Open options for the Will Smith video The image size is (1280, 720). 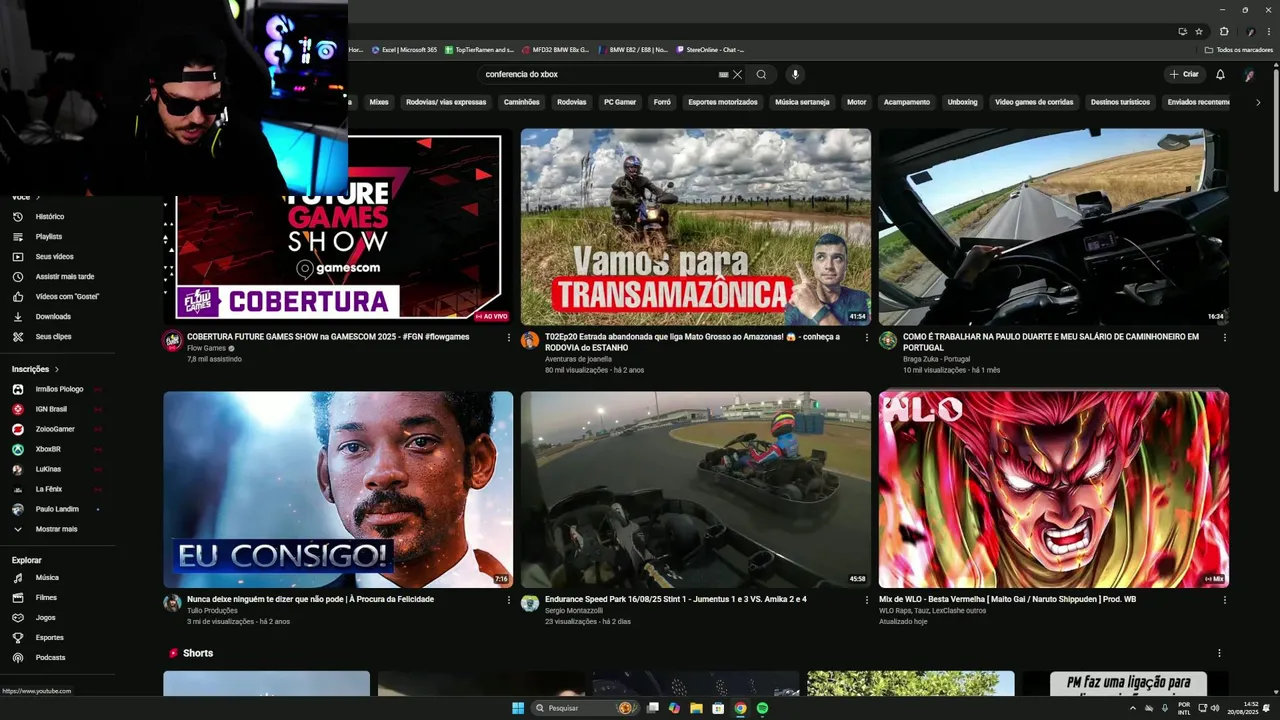click(x=509, y=600)
